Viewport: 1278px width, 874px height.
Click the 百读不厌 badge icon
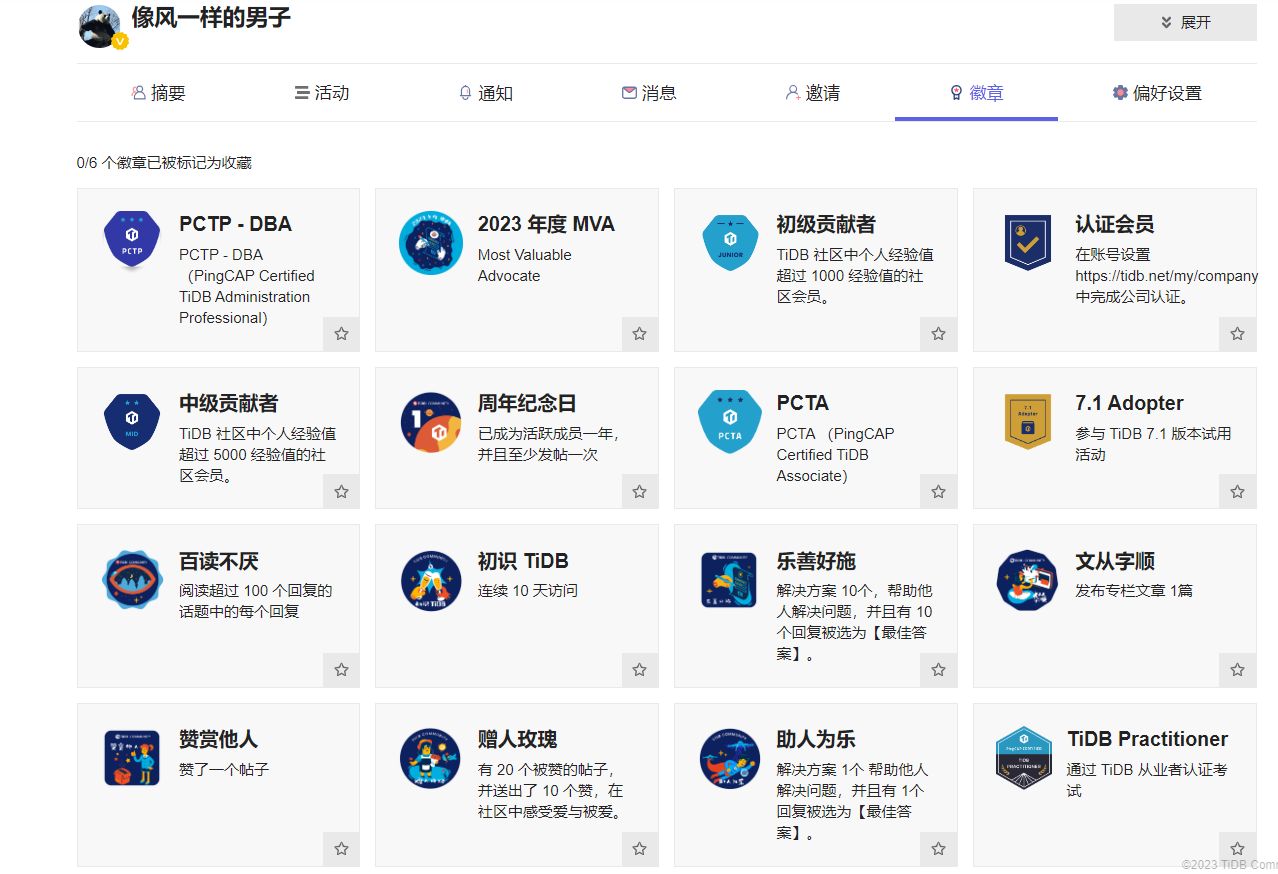[x=132, y=579]
